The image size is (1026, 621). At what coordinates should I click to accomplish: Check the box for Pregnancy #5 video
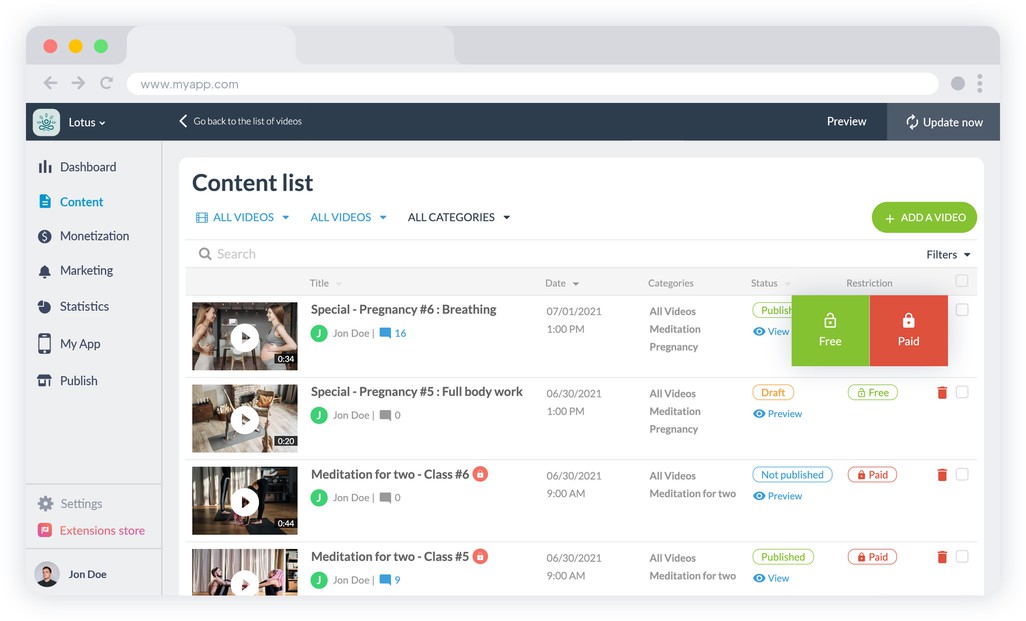point(962,393)
